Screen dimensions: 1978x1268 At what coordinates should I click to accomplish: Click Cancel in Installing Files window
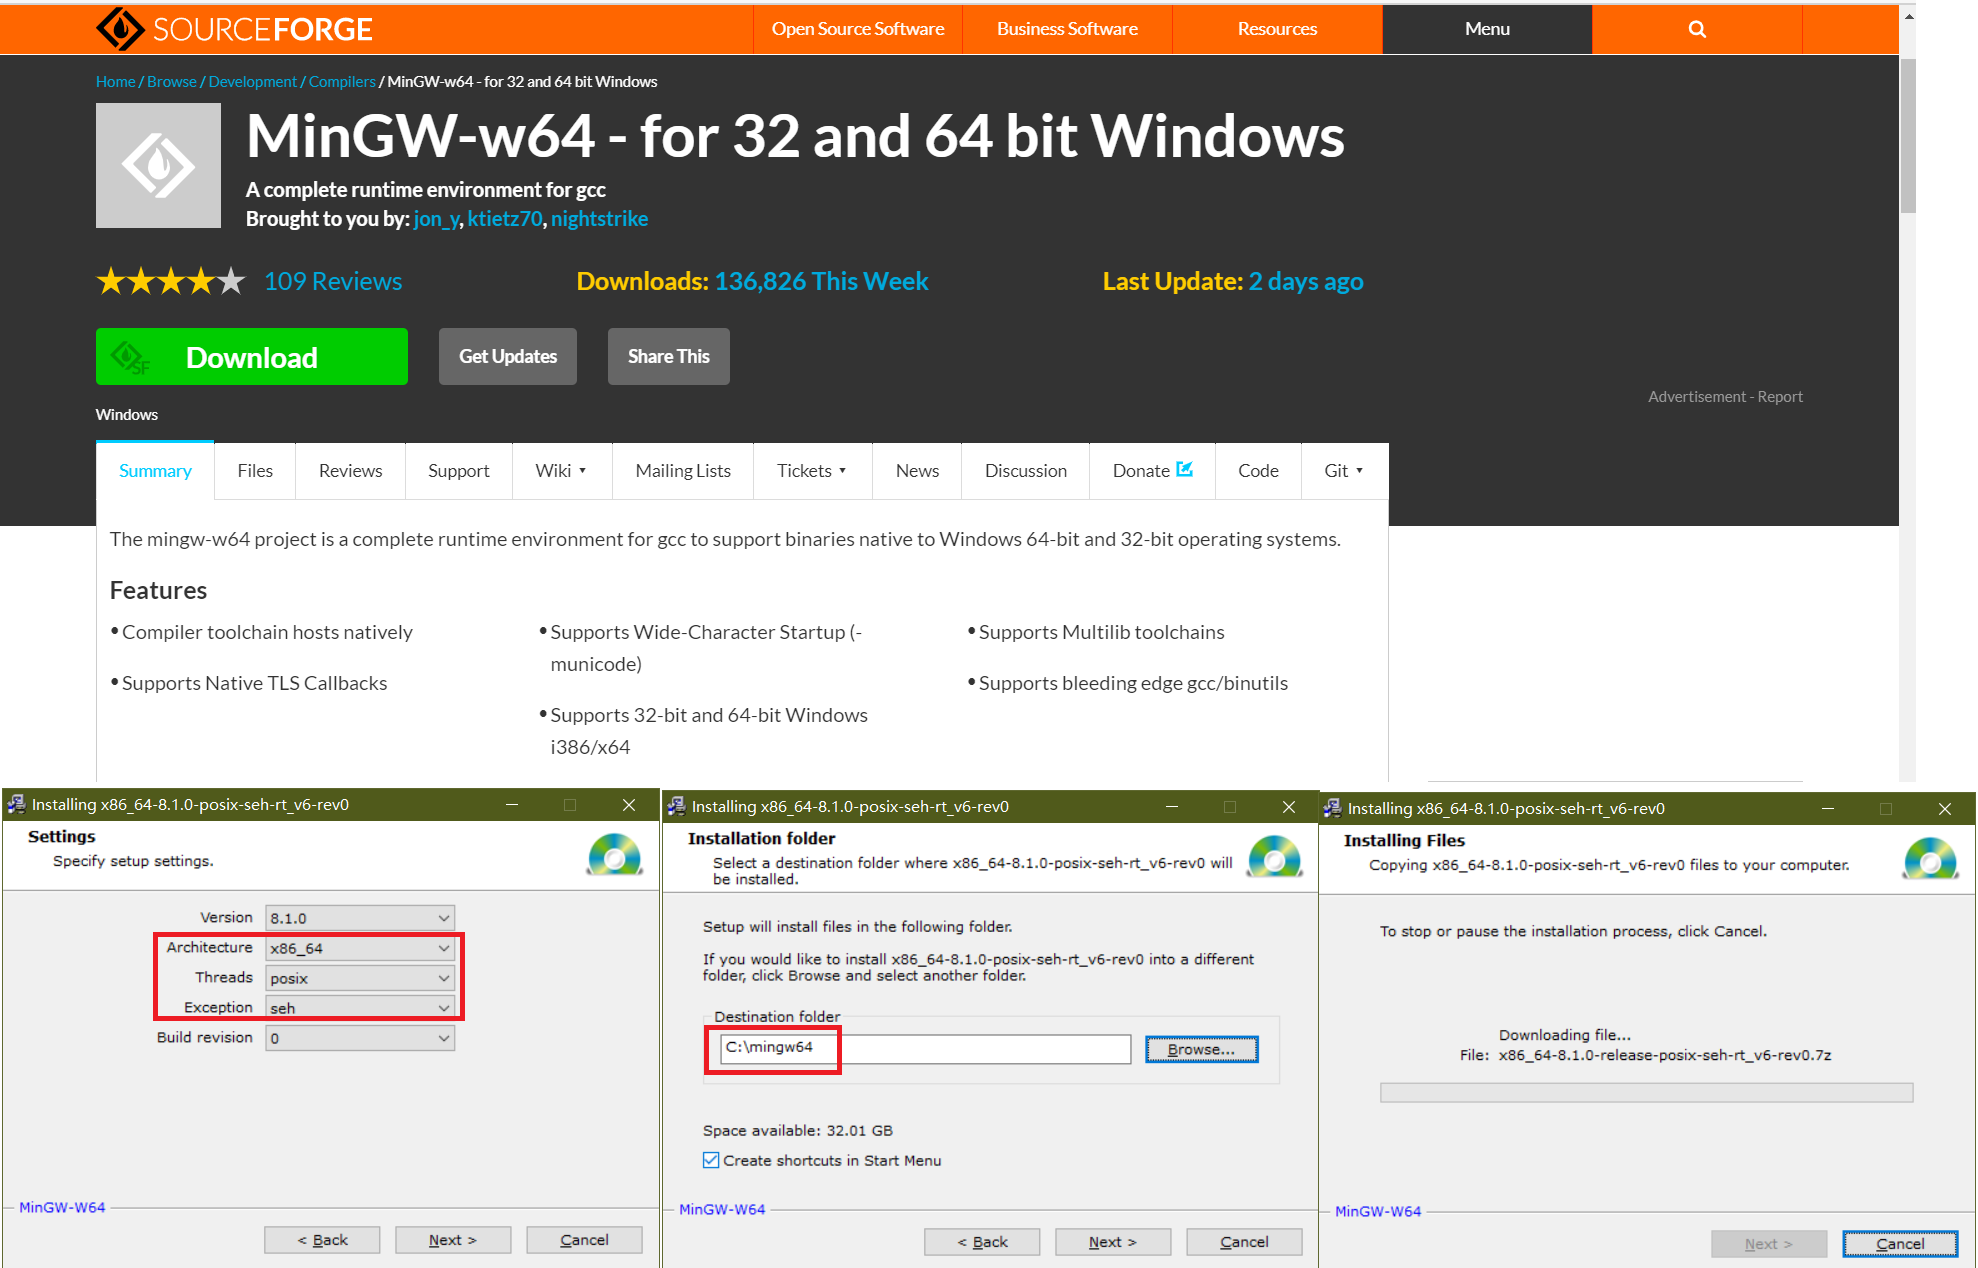(1900, 1244)
